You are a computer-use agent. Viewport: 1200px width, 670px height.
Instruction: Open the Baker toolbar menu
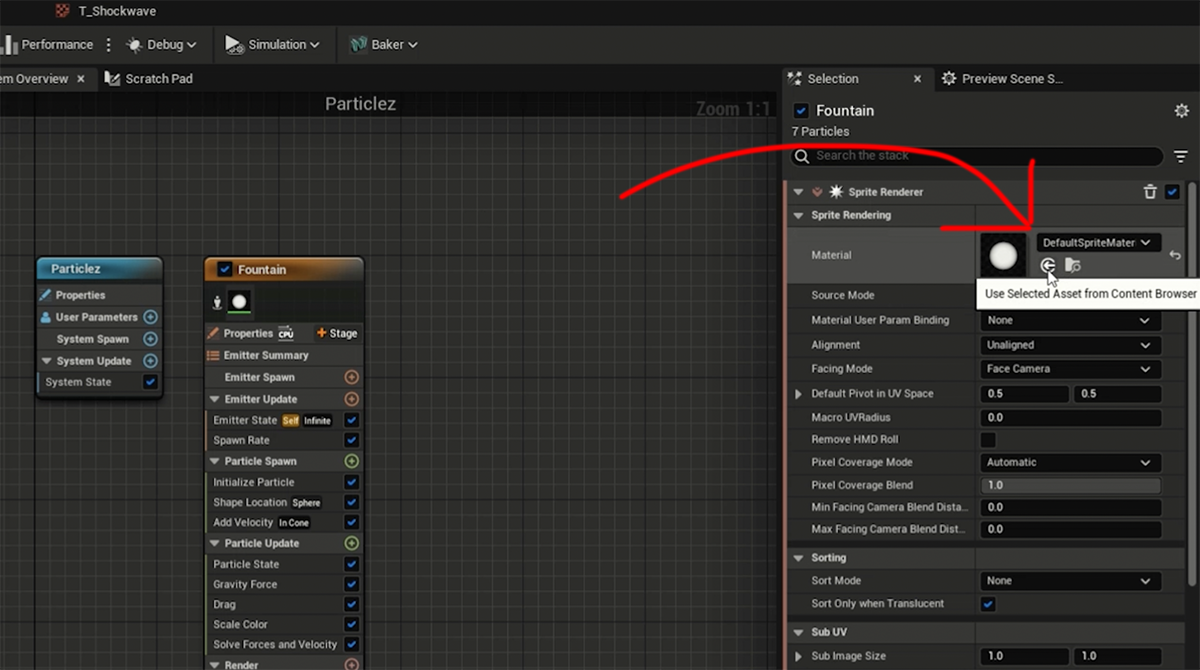point(384,45)
